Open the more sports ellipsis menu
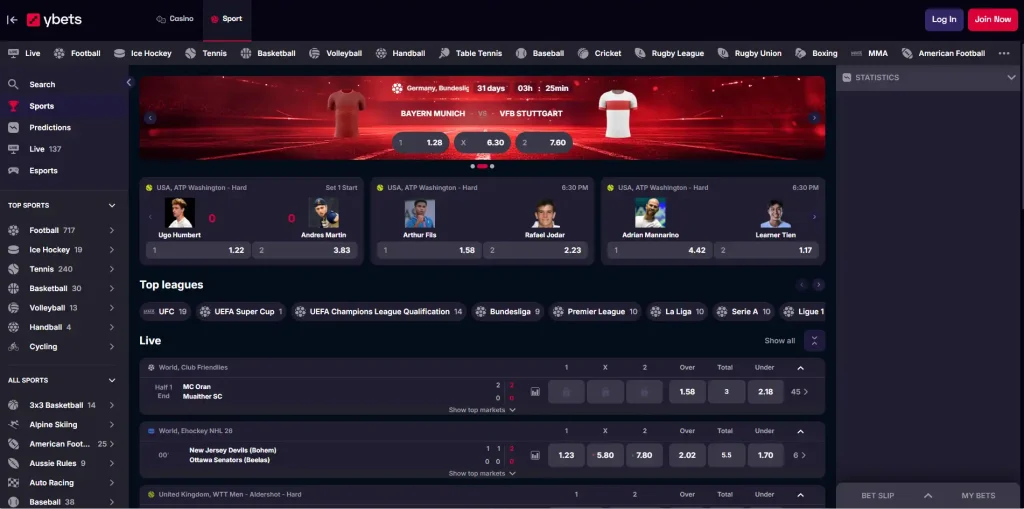The width and height of the screenshot is (1024, 509). coord(1004,54)
